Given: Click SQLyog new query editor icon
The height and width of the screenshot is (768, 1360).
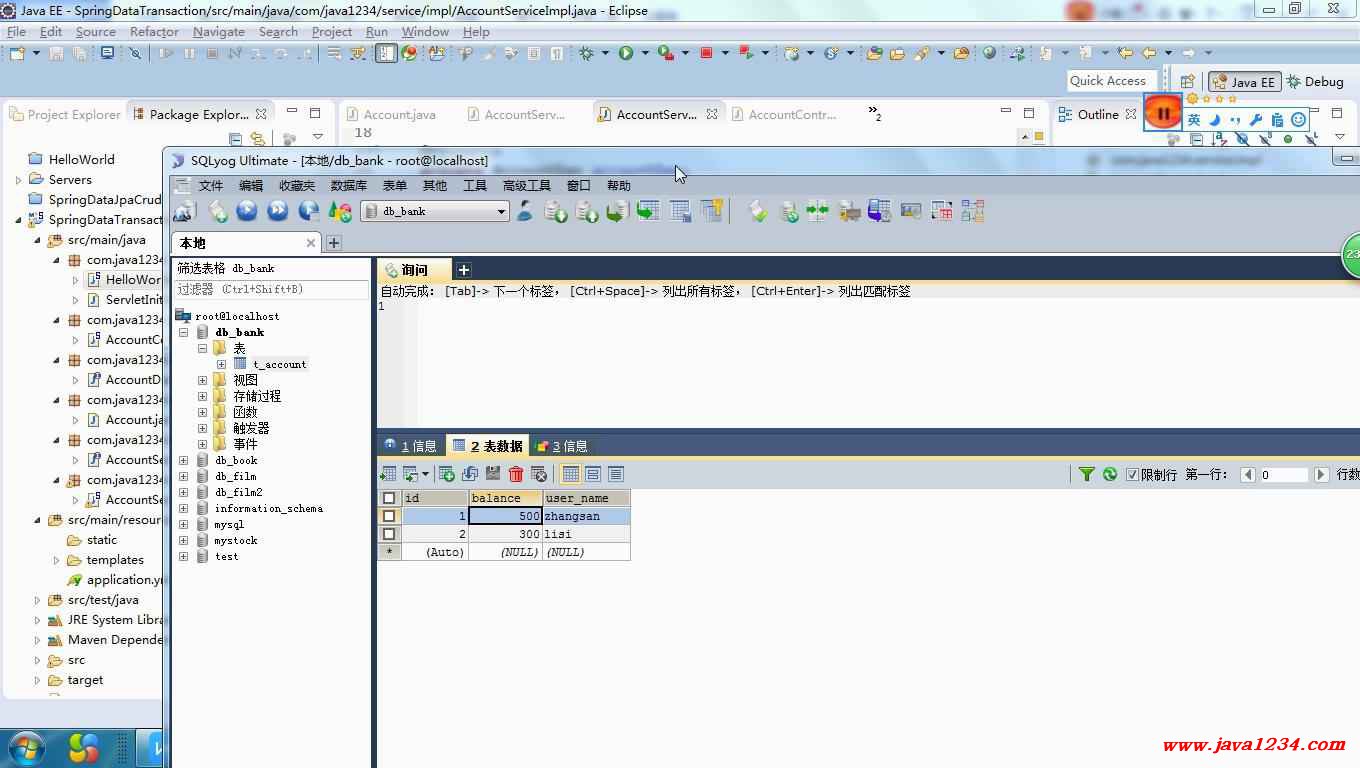Looking at the screenshot, I should point(217,211).
